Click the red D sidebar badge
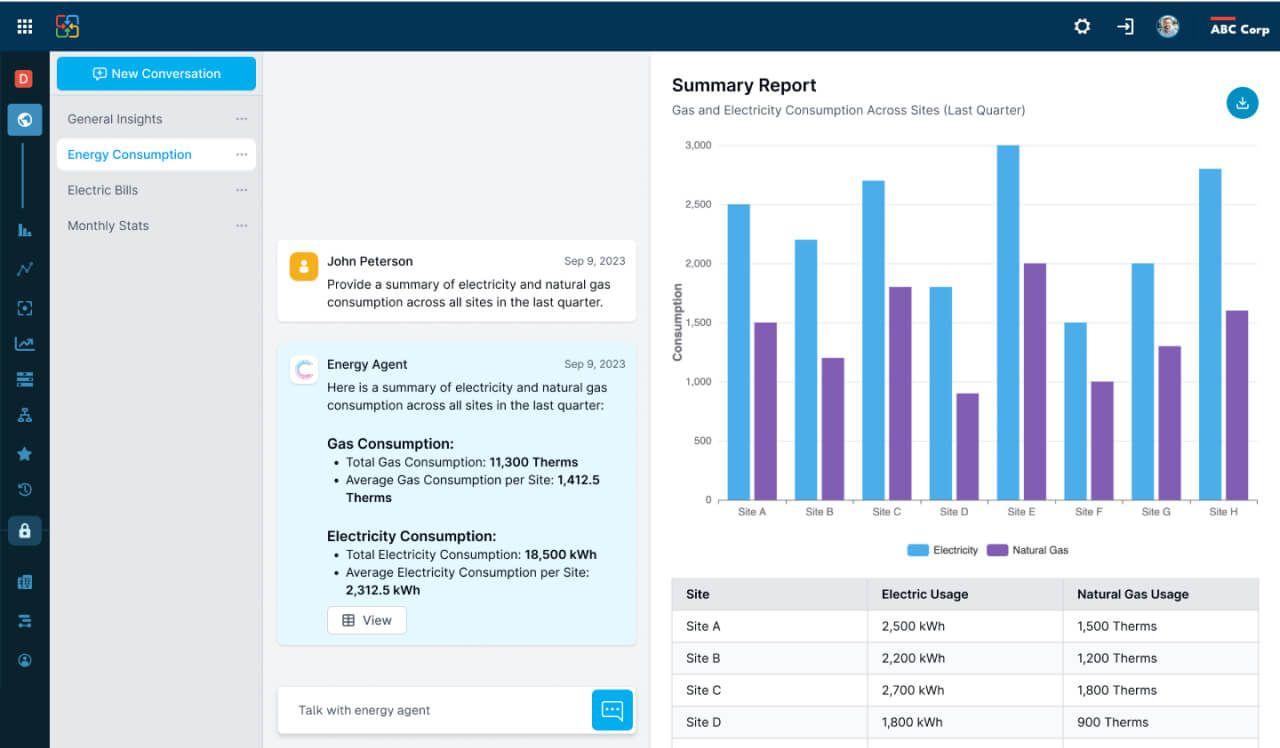The height and width of the screenshot is (748, 1280). click(x=24, y=79)
